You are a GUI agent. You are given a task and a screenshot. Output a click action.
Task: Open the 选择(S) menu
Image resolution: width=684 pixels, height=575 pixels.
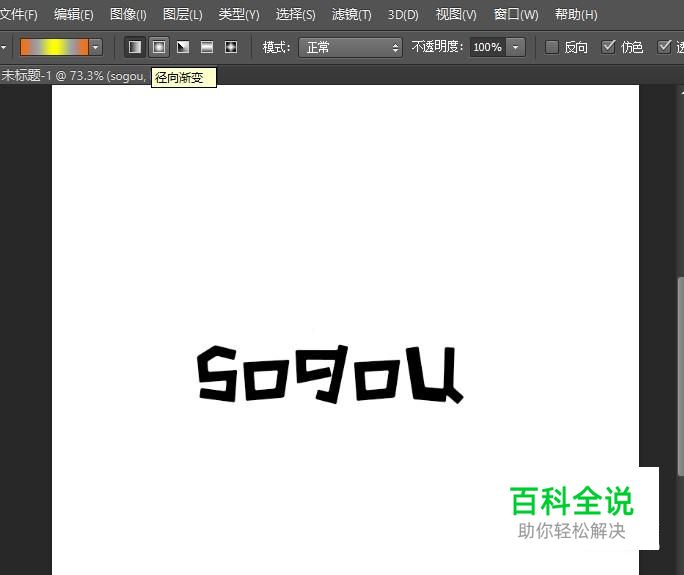(295, 14)
